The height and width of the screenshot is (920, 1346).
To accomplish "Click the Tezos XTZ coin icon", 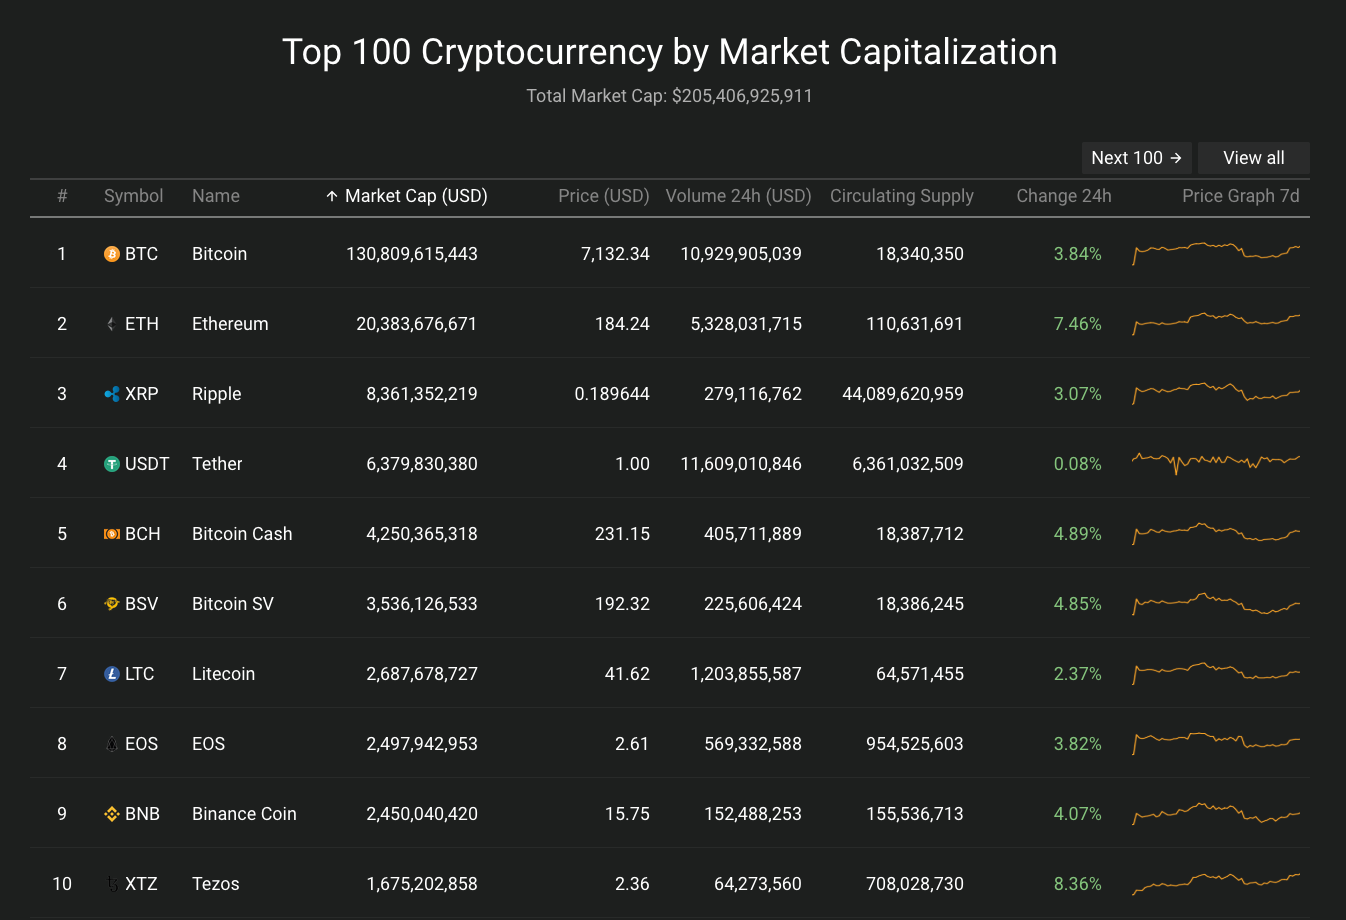I will [x=112, y=884].
